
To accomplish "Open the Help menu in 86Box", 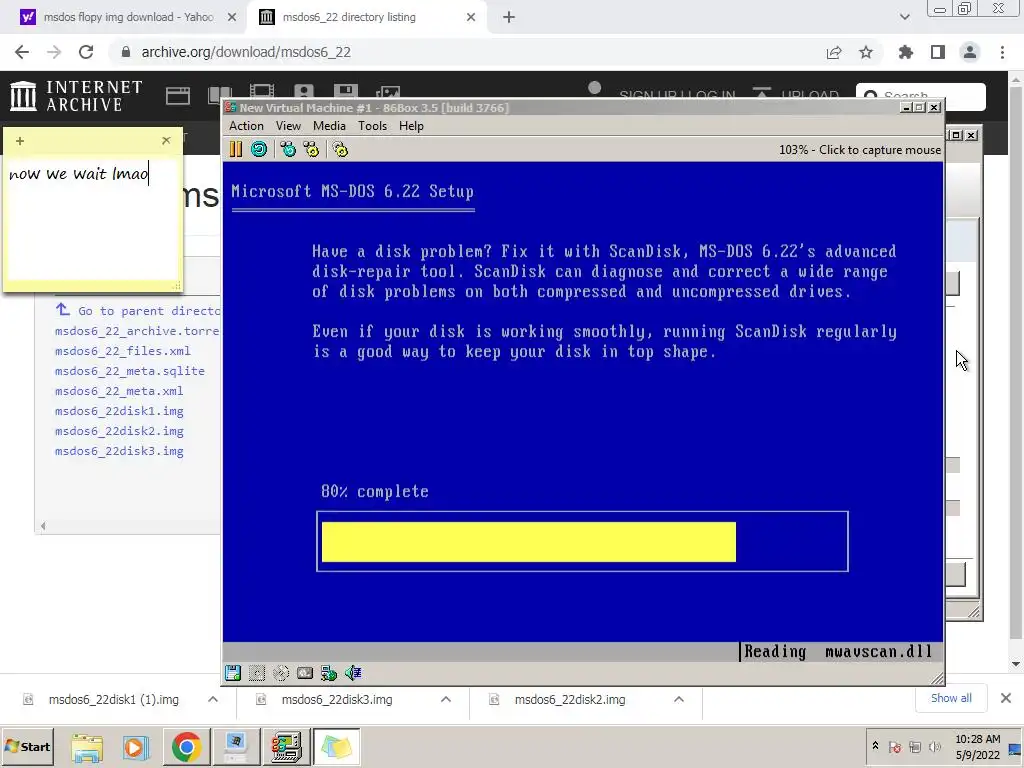I will coord(411,126).
